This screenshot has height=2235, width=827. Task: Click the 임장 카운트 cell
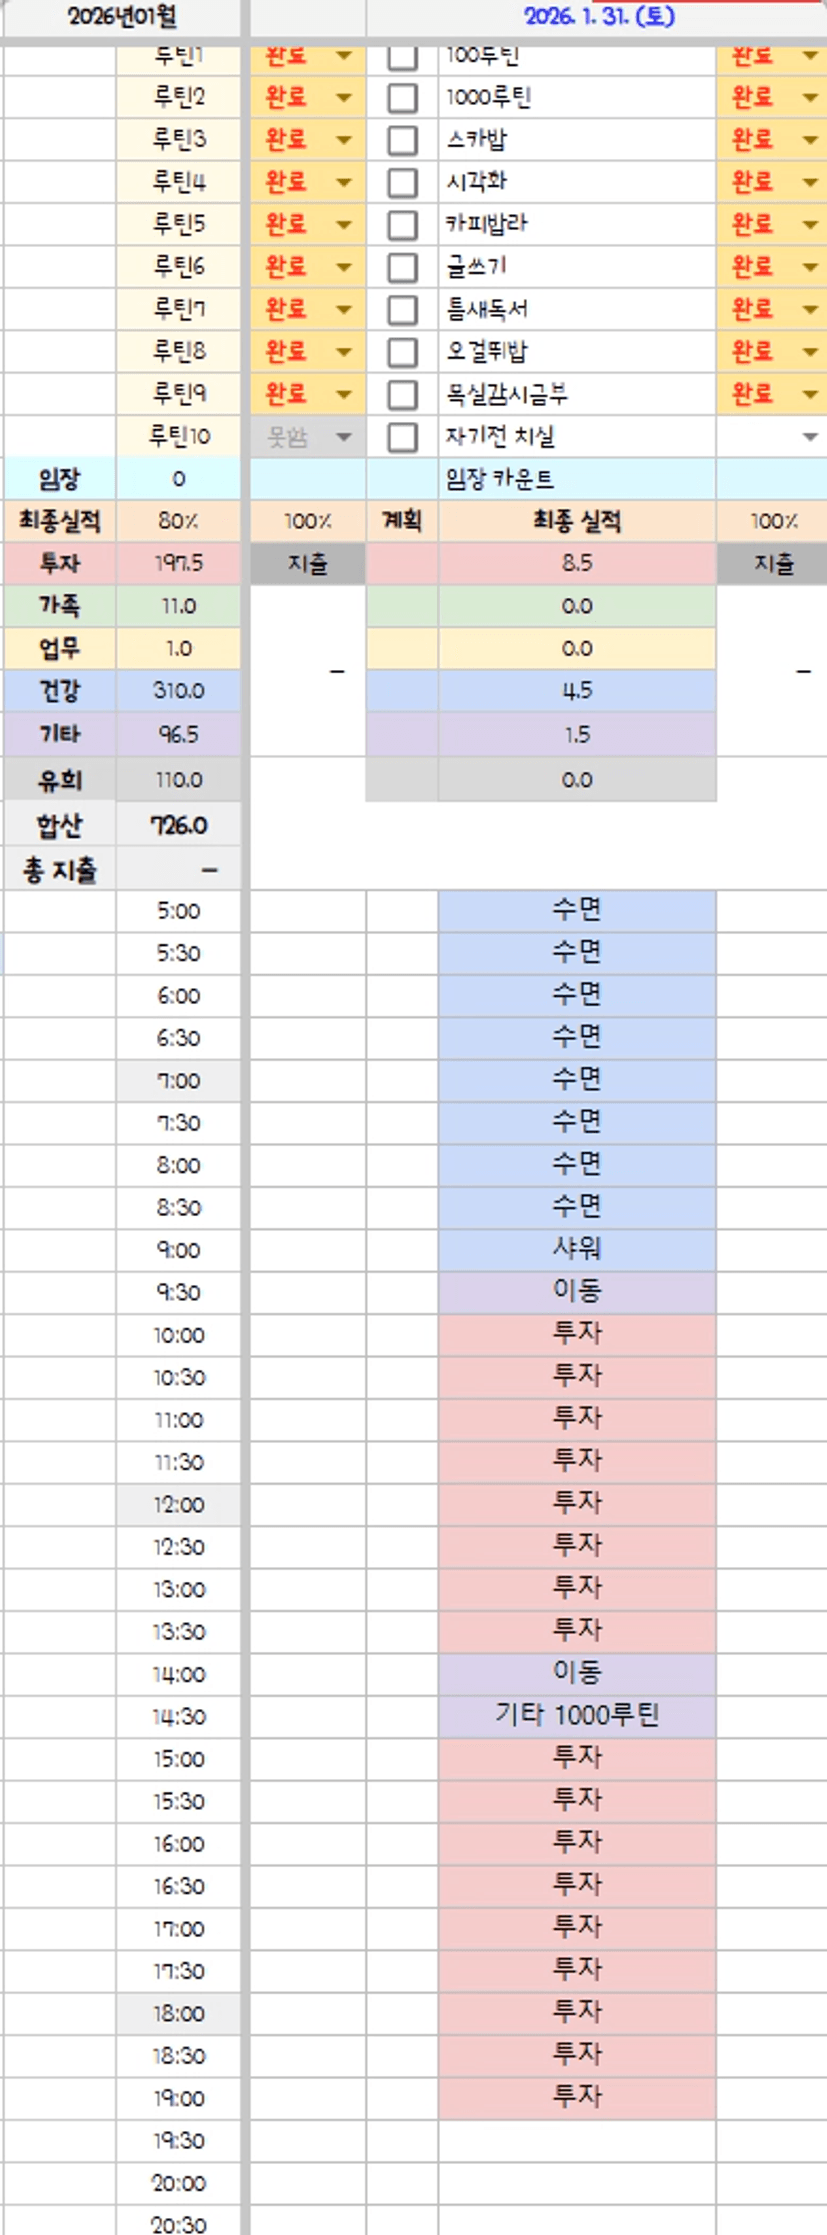coord(576,479)
